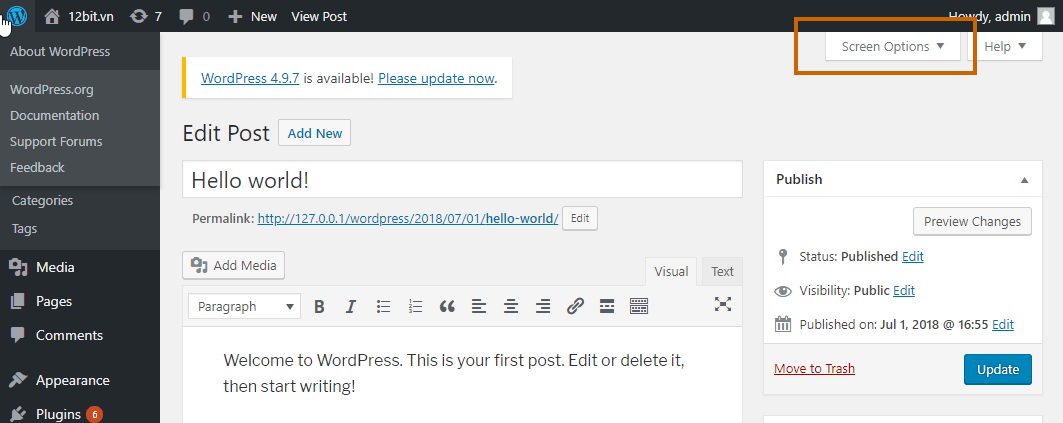Open the comments bubble in admin bar

click(195, 16)
